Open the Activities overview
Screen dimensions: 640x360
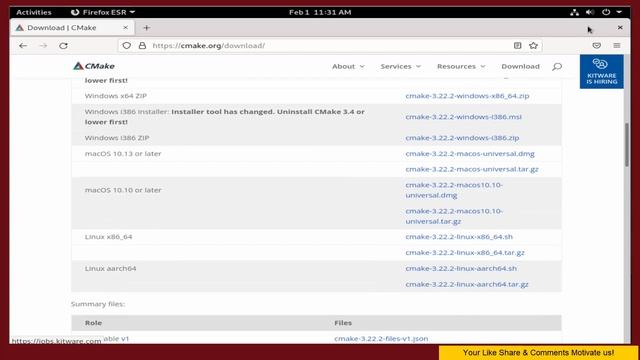pyautogui.click(x=34, y=12)
